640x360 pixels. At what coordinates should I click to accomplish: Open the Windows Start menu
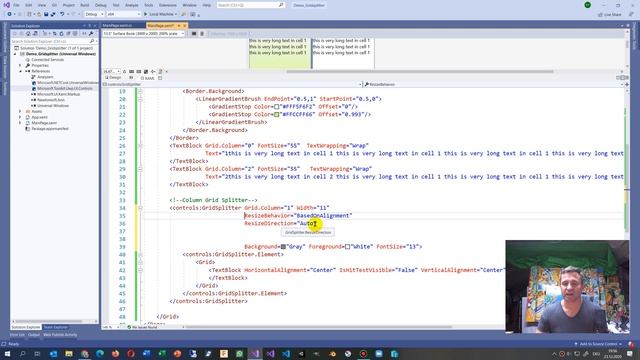[7, 354]
